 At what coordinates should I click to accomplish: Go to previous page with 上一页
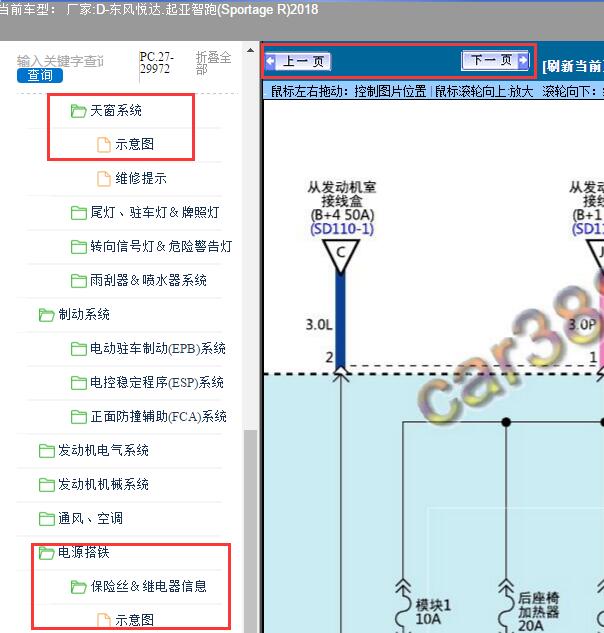tap(298, 61)
